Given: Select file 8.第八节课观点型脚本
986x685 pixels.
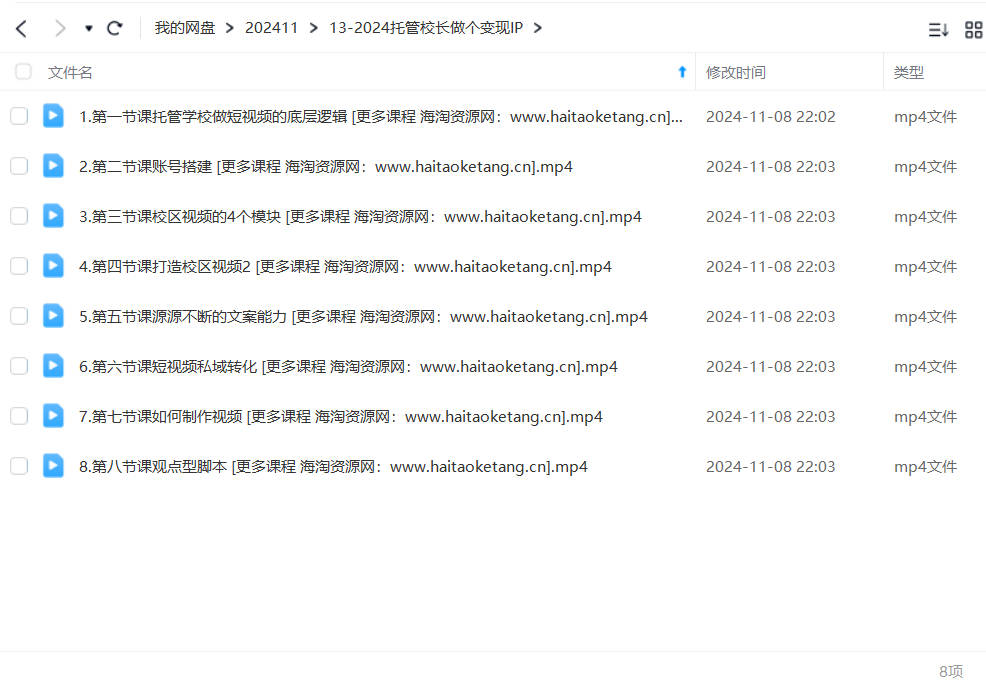Looking at the screenshot, I should [333, 467].
